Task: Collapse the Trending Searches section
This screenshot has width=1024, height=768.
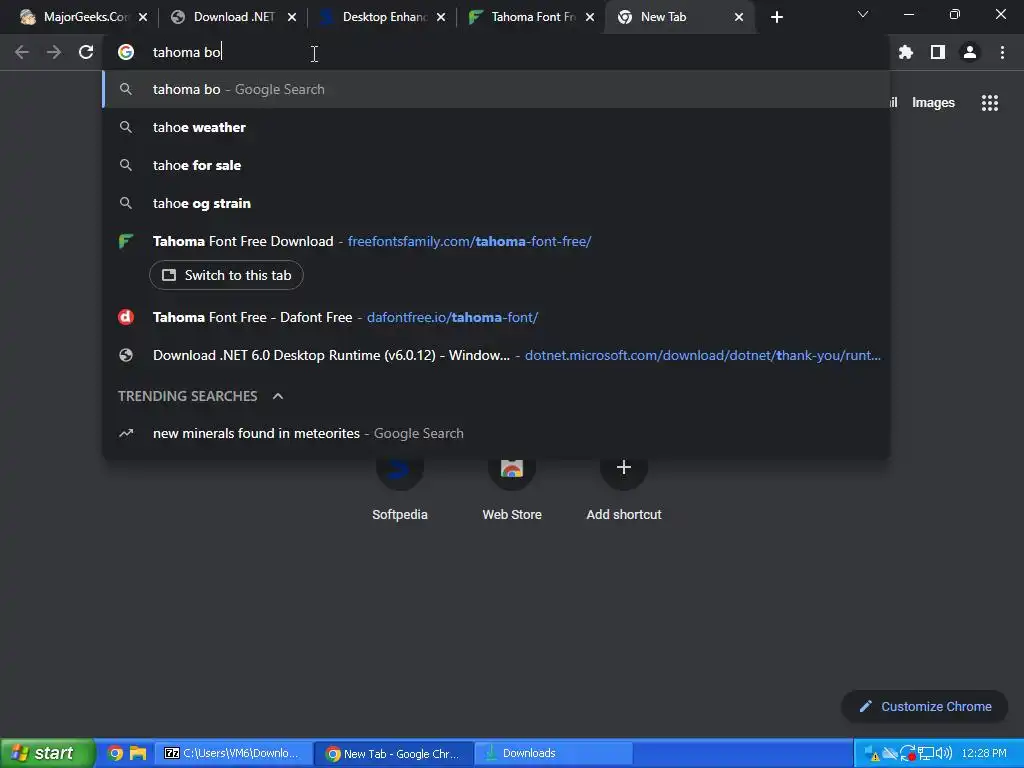Action: [278, 396]
